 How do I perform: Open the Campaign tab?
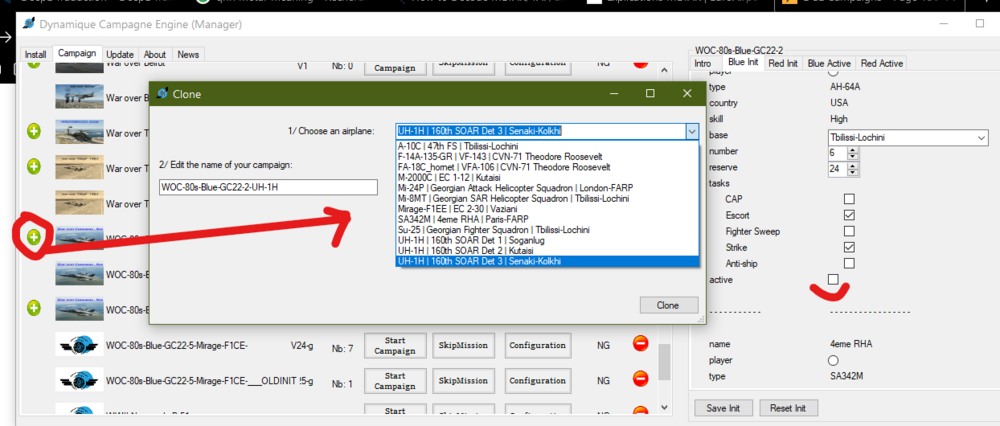(x=77, y=54)
